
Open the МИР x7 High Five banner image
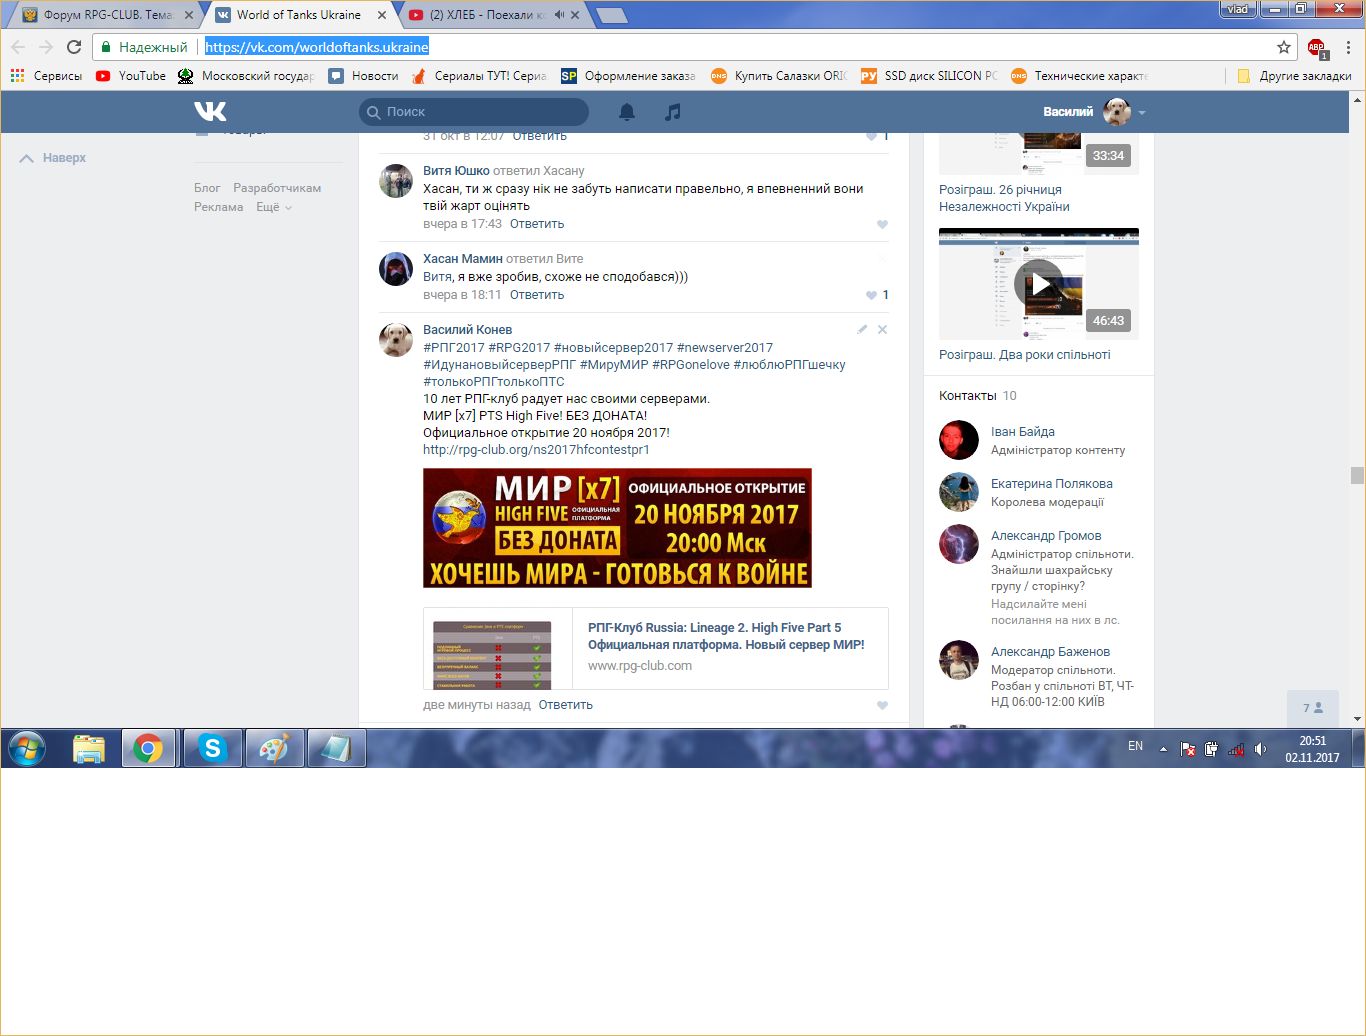pos(617,528)
